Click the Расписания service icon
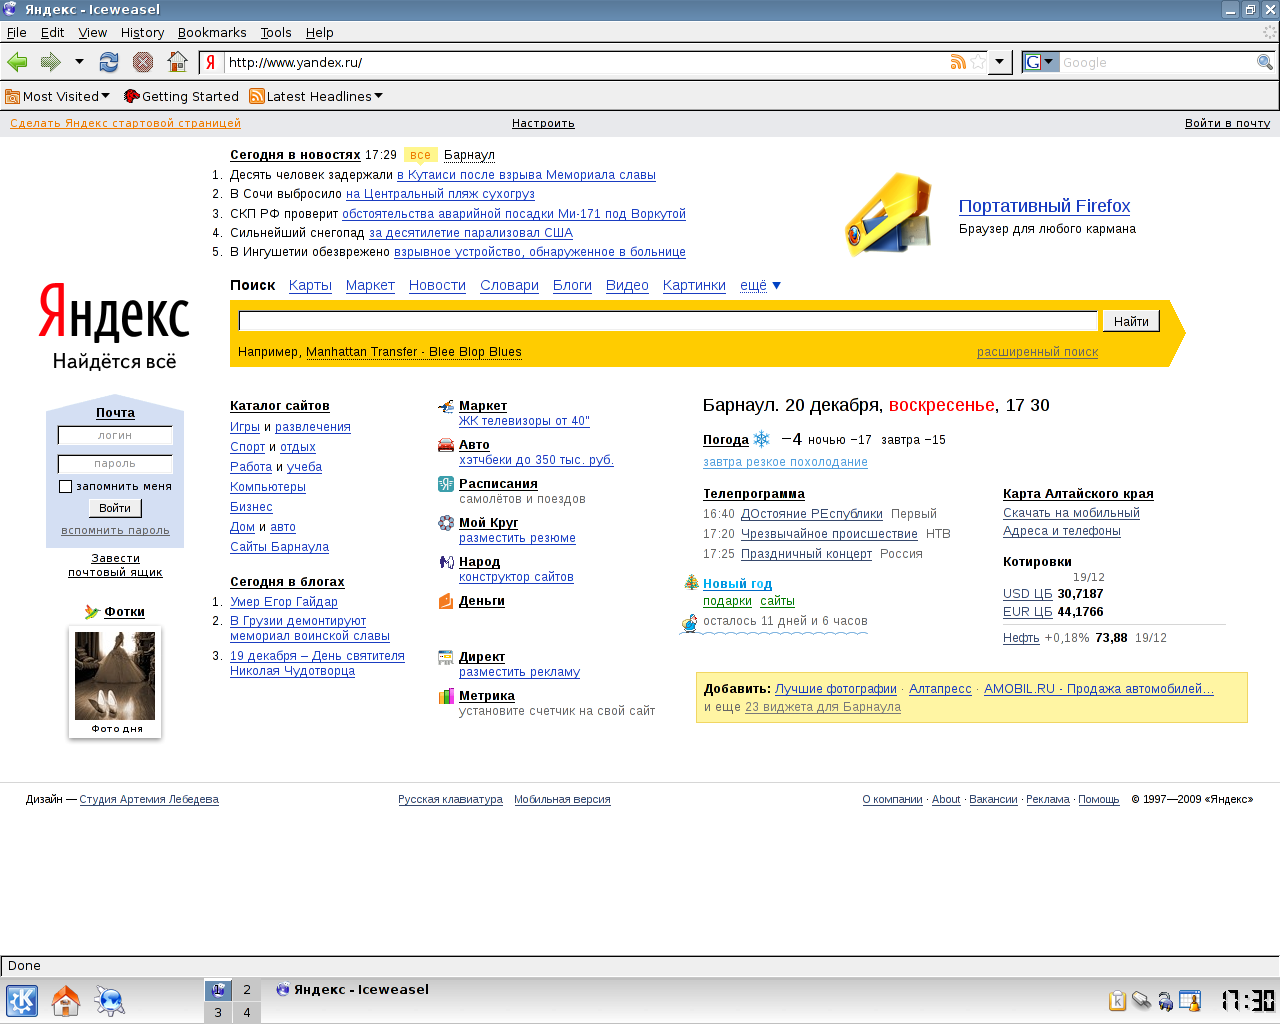Screen dimensions: 1280x1024 coord(446,484)
